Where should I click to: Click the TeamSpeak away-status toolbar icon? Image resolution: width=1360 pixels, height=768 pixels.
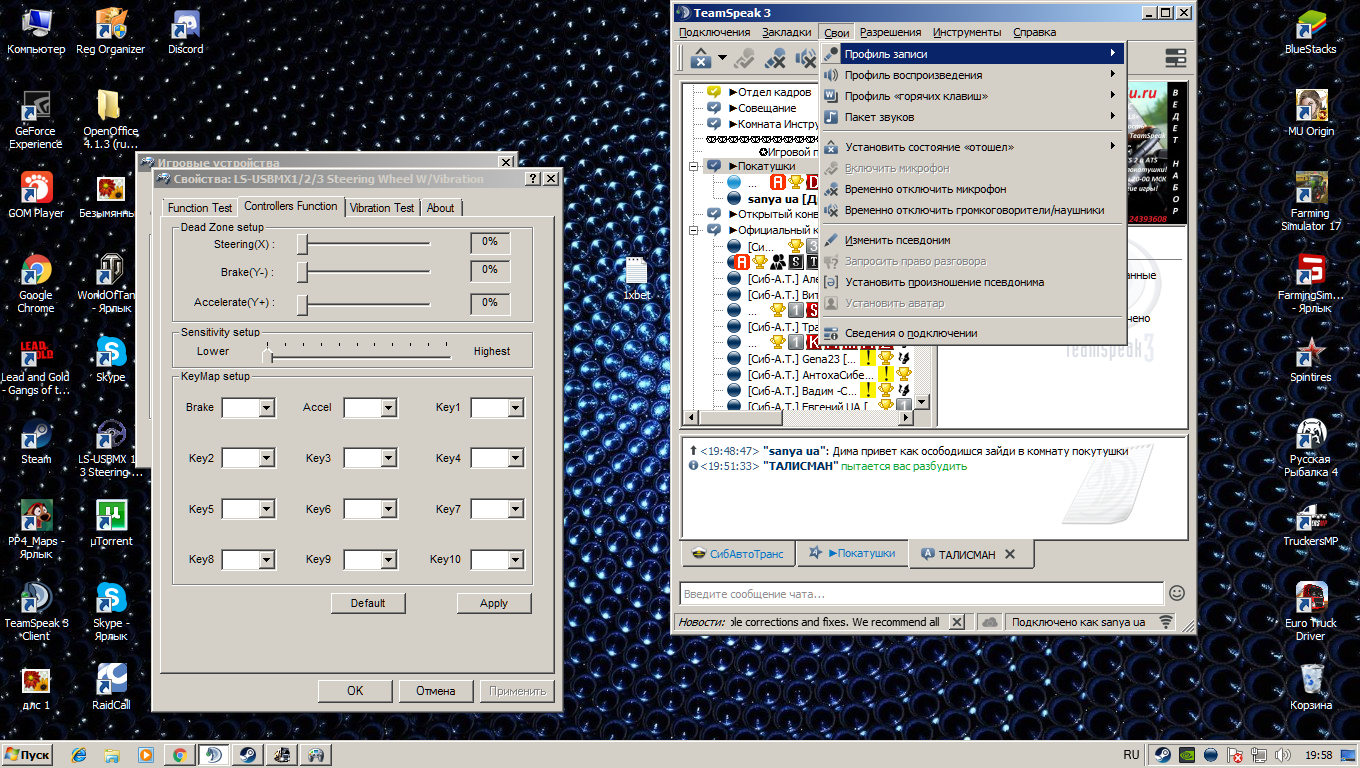pos(700,58)
